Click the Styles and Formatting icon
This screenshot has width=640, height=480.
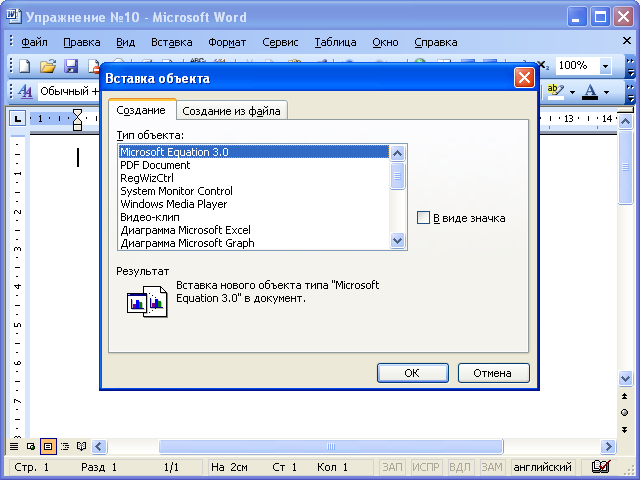(25, 91)
